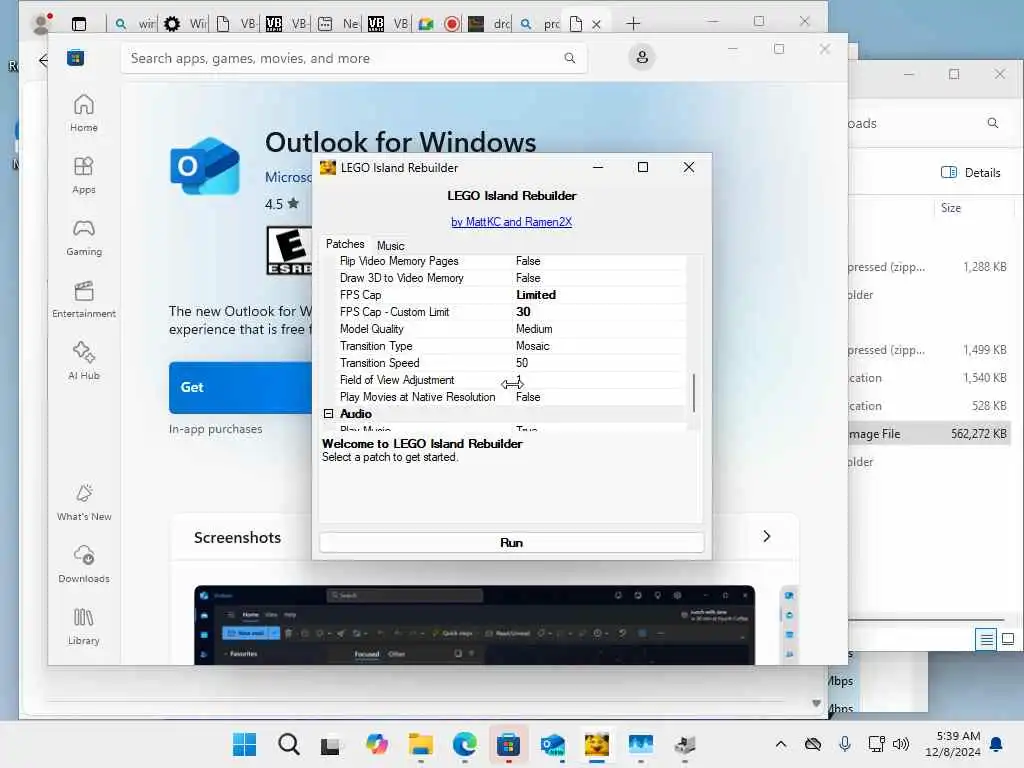Click the Store search magnifier icon
This screenshot has height=768, width=1024.
(x=569, y=58)
